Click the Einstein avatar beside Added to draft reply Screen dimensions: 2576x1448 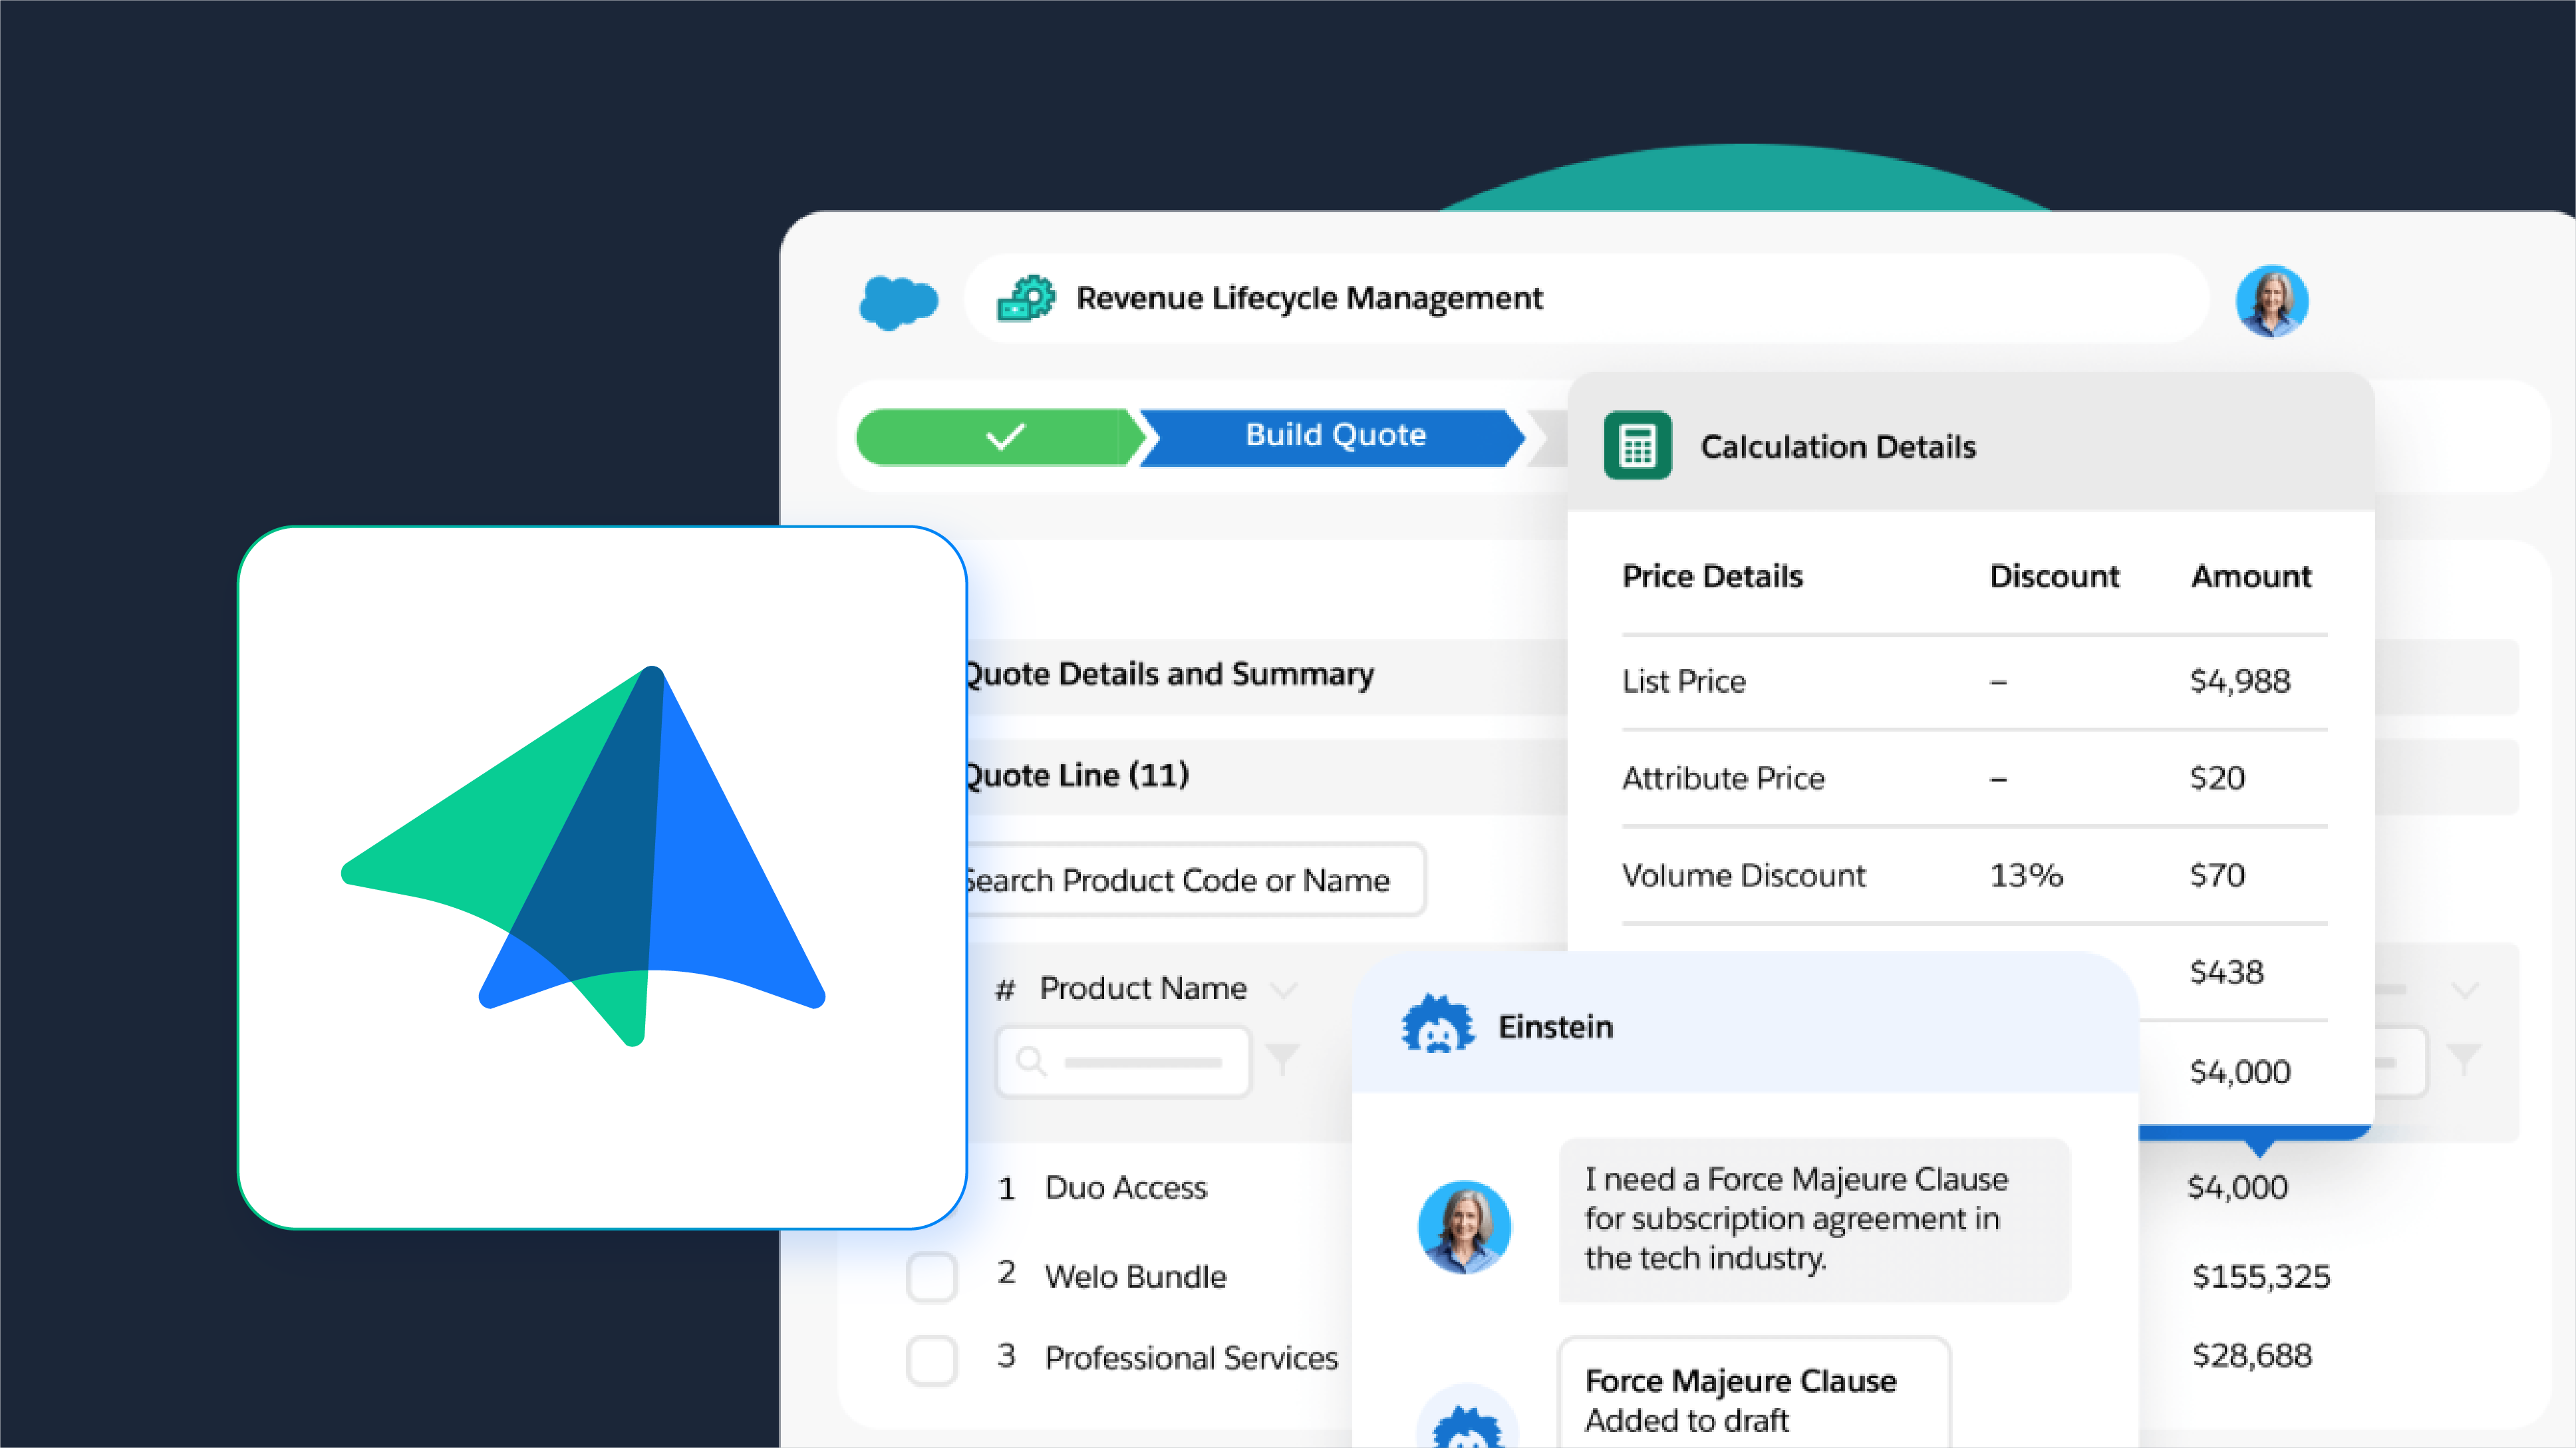coord(1467,1417)
